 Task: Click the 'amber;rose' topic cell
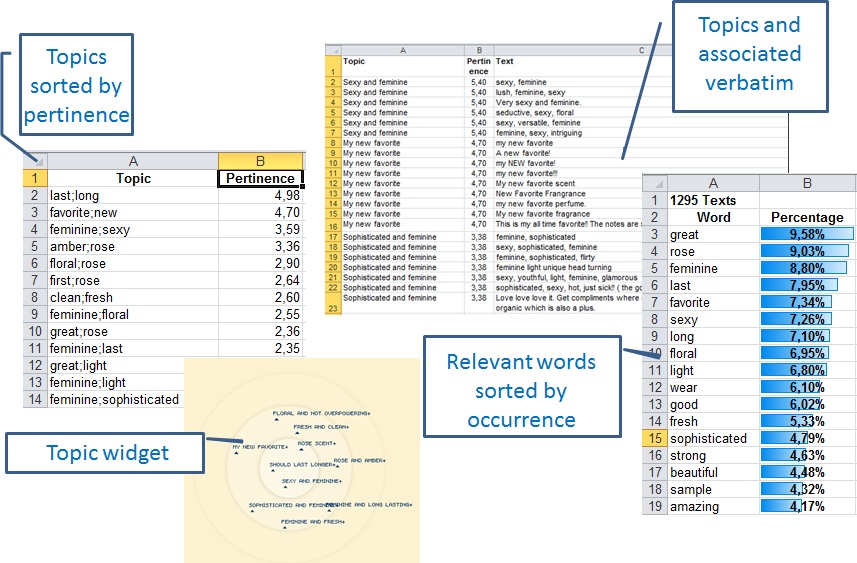pos(133,247)
